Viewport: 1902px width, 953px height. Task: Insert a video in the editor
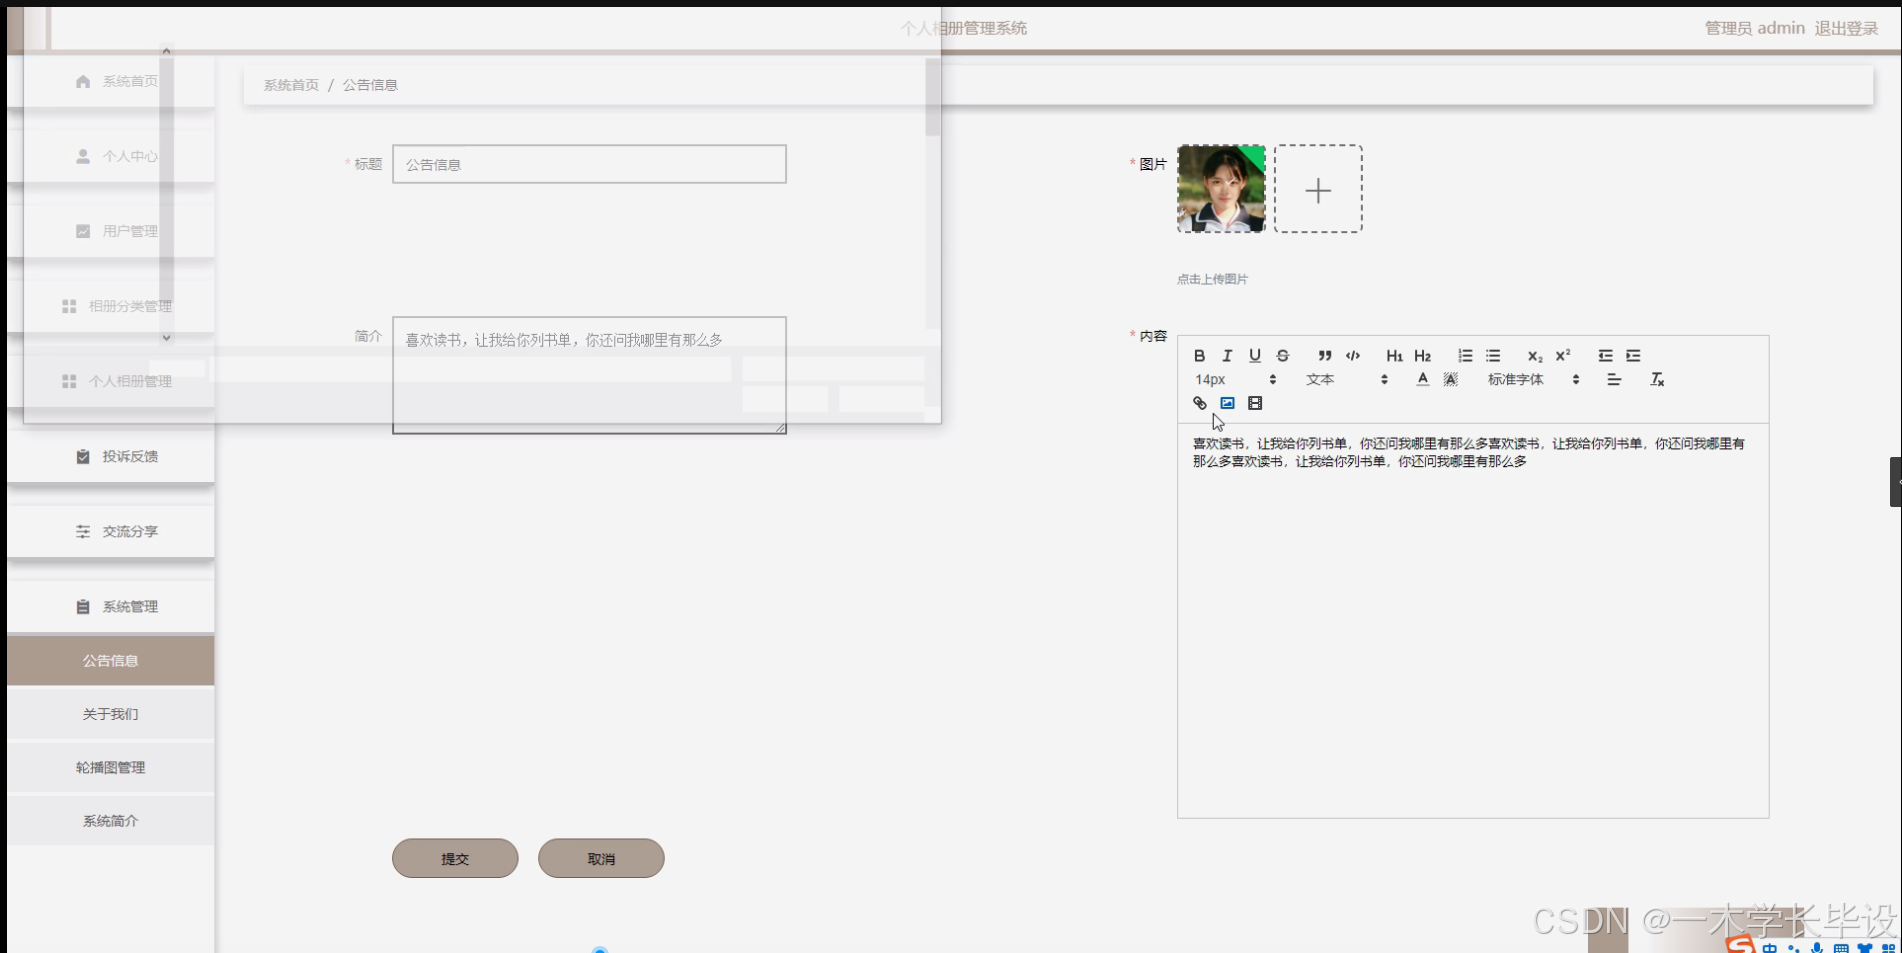1255,404
